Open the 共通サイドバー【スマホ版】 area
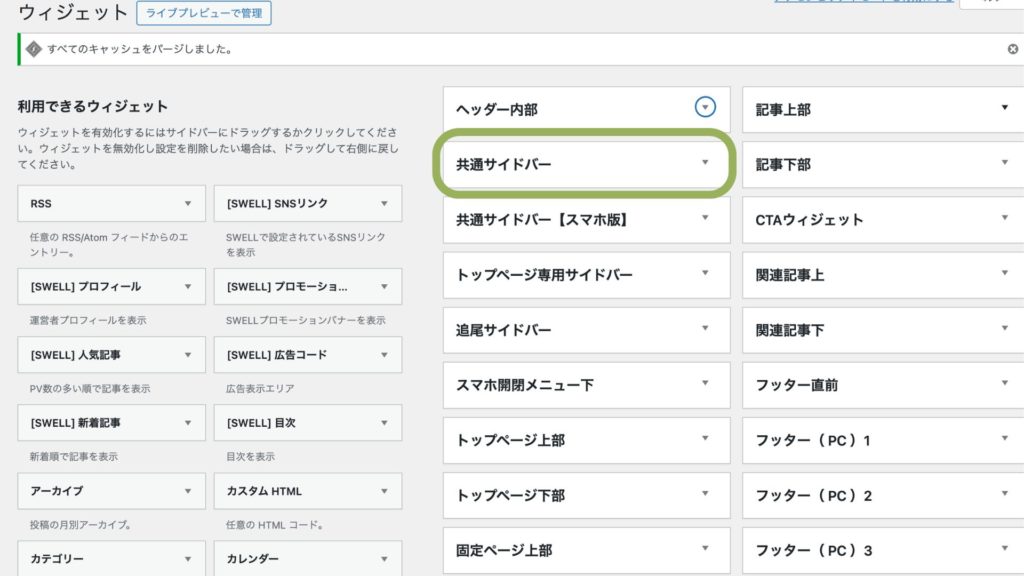Screen dimensions: 1024x576 (704, 220)
